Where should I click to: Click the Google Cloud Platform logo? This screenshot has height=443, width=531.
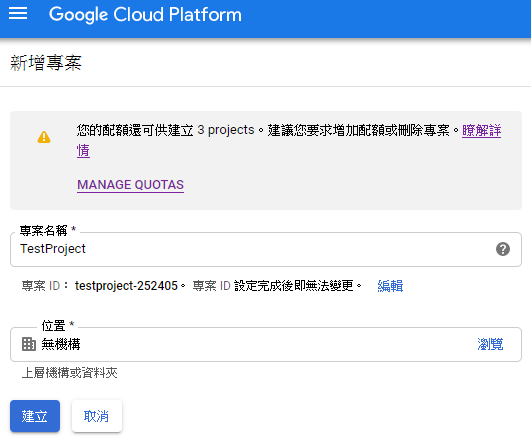coord(145,15)
